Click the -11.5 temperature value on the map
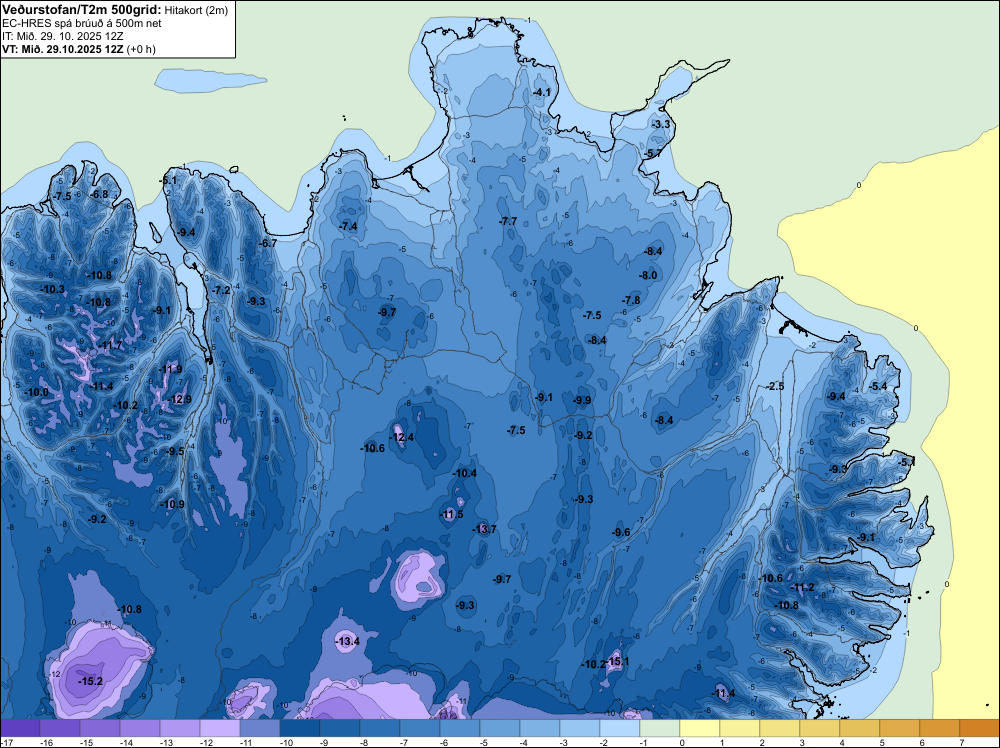Screen dimensions: 1000x748 [x=451, y=514]
